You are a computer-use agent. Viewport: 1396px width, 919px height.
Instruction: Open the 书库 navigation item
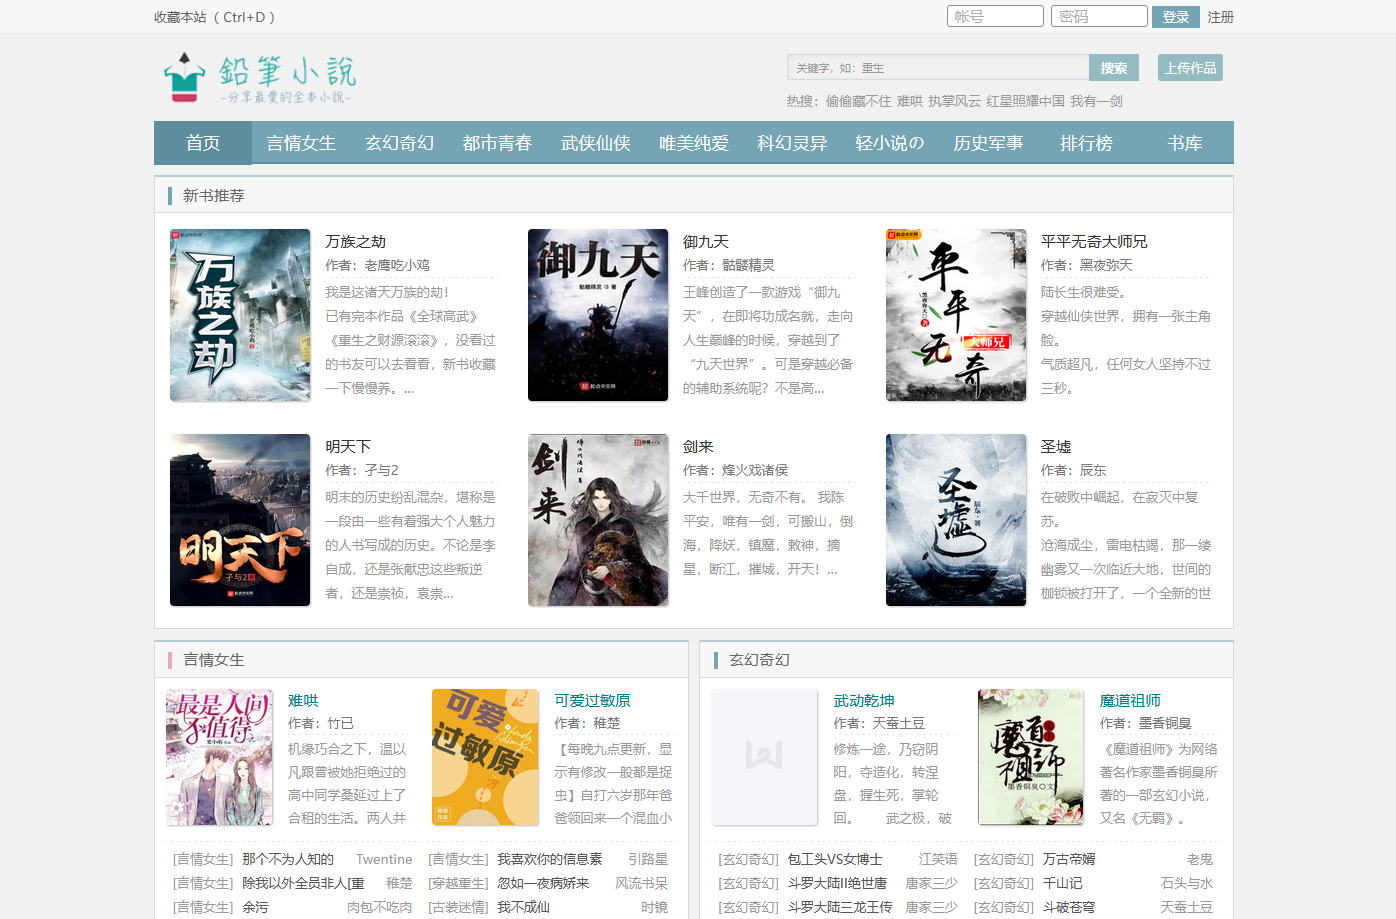click(x=1185, y=143)
